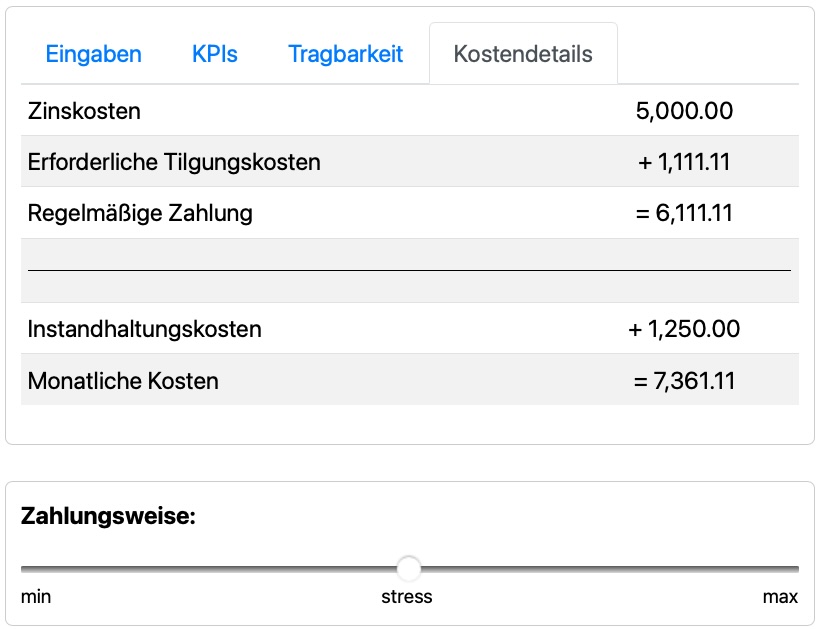
Task: Click the Monatliche Kosten label
Action: (x=123, y=380)
